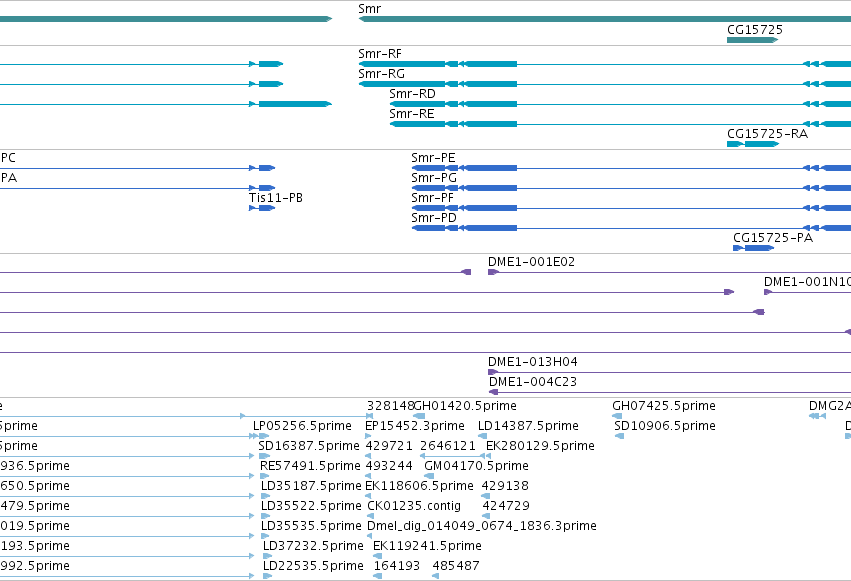Select the EP15452.3prime EST label
Screen dimensions: 851x581
coord(415,426)
